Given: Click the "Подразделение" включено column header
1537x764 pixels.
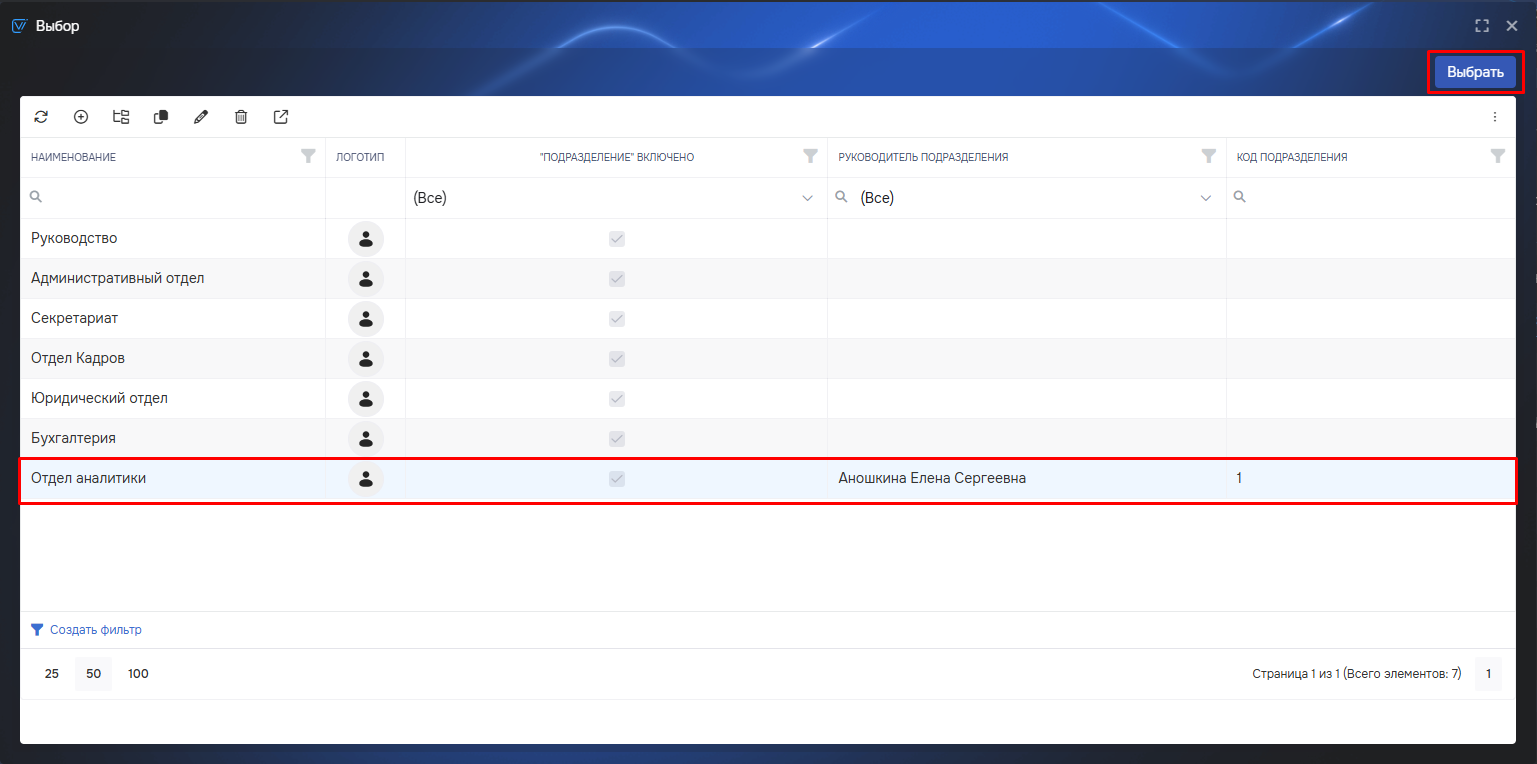Looking at the screenshot, I should [x=617, y=157].
